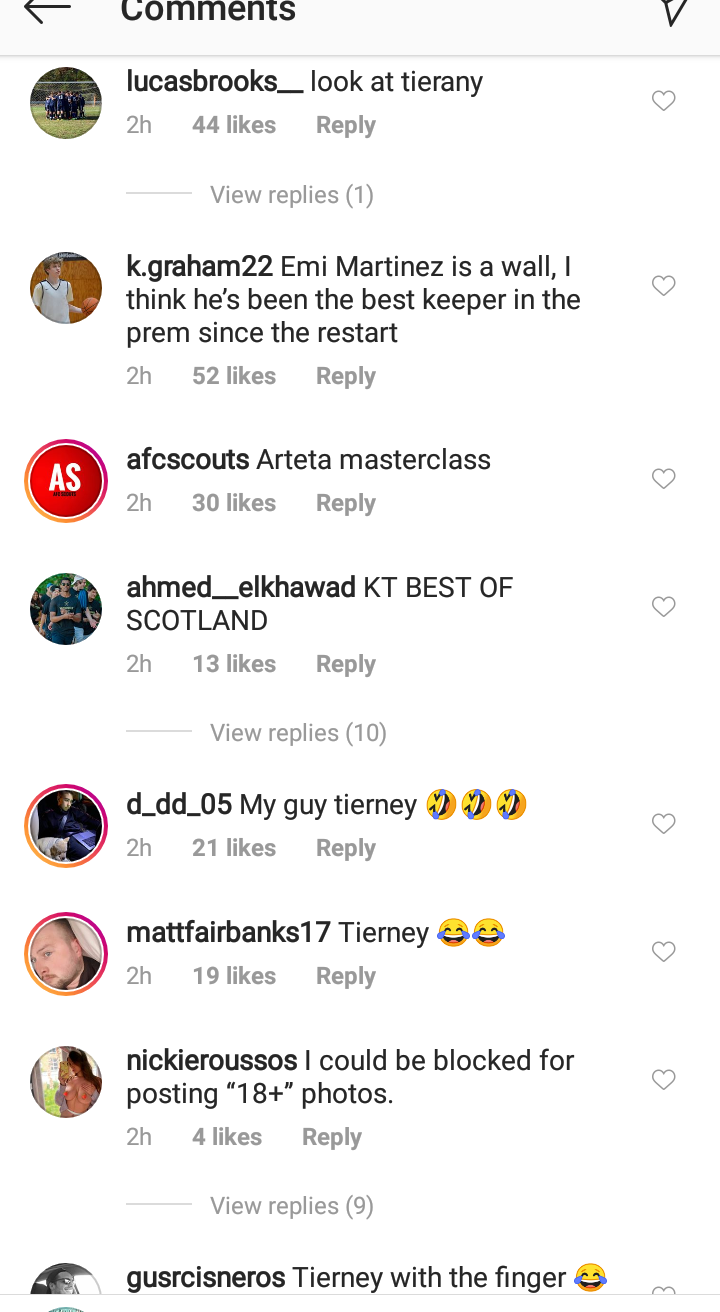Expand View replies (1) under lucasbrooks__
Viewport: 720px width, 1312px height.
click(x=292, y=194)
